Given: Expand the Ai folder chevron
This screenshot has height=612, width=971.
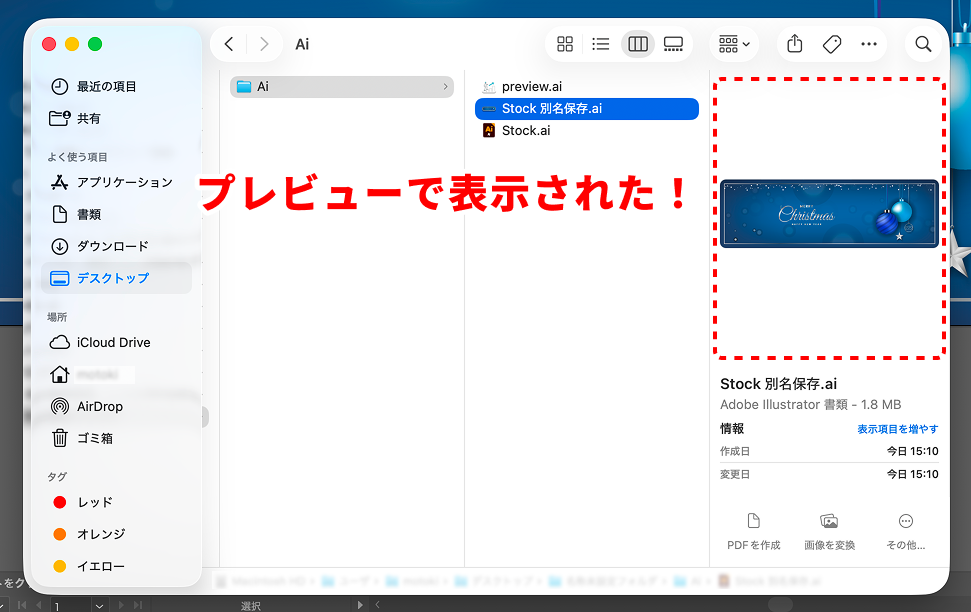Looking at the screenshot, I should [445, 87].
